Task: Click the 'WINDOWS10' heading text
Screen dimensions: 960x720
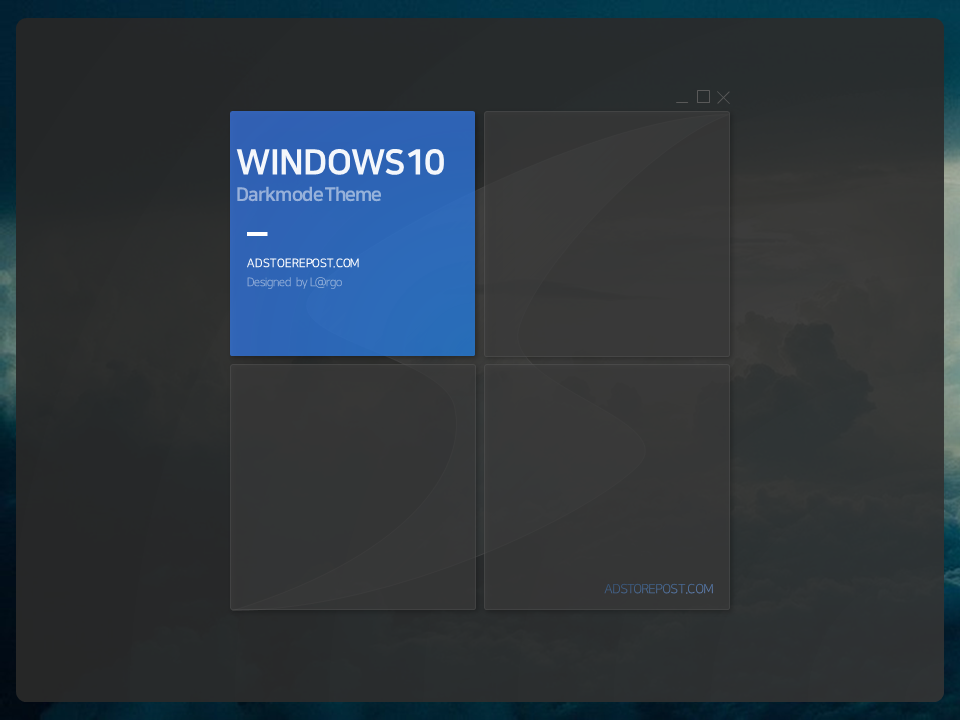Action: (340, 162)
